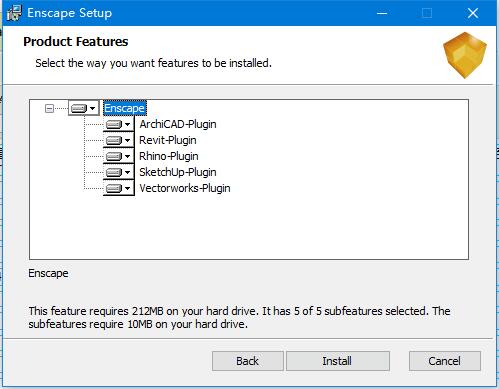Close the Enscape Setup window
The image size is (499, 389).
coord(473,13)
